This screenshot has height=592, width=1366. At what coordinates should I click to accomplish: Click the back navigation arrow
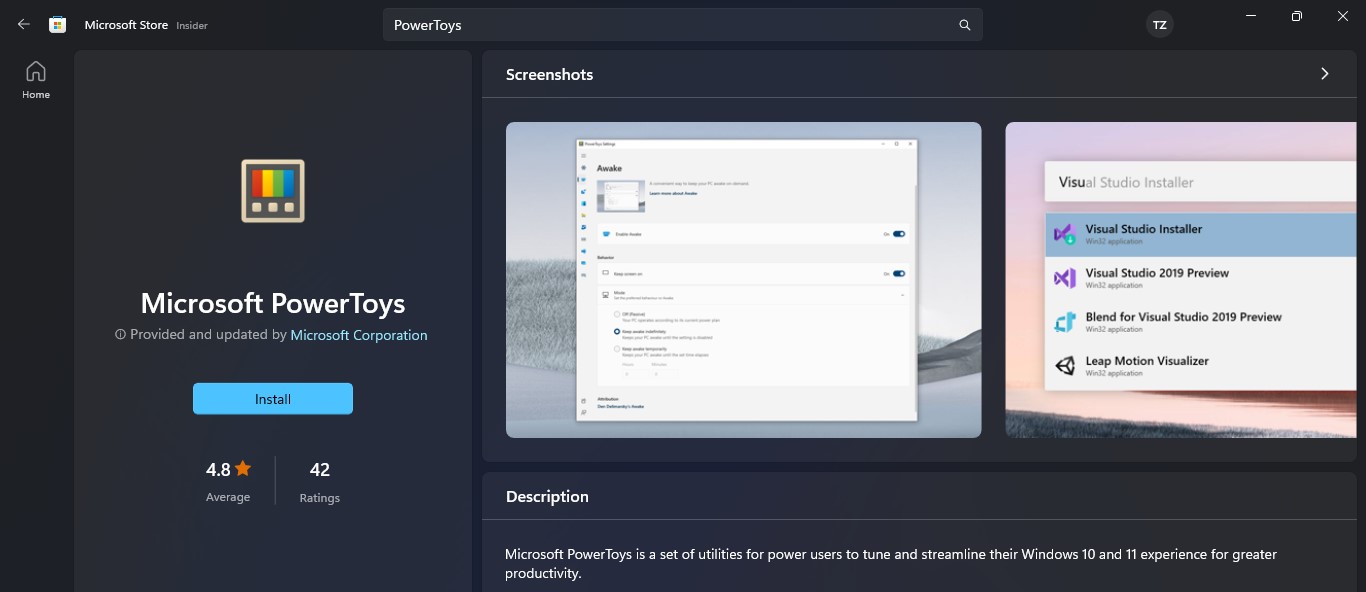(23, 24)
